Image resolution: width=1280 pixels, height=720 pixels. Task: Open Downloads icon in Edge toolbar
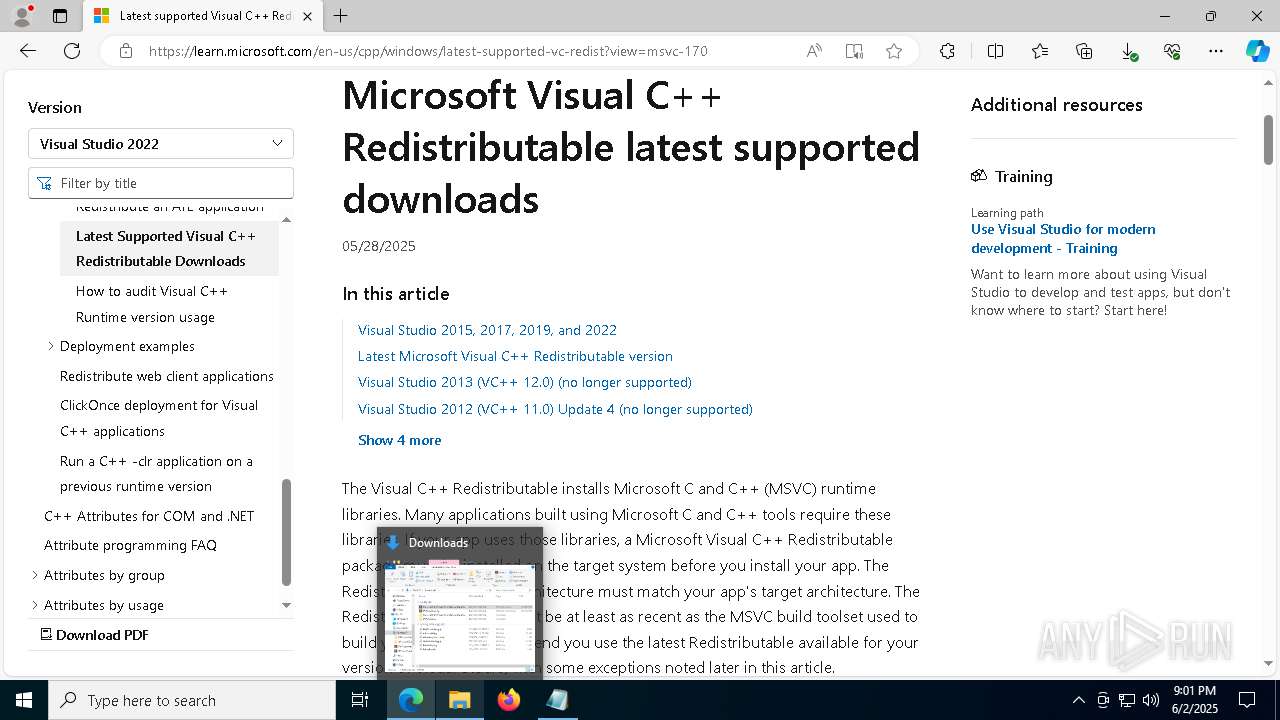click(x=1128, y=51)
